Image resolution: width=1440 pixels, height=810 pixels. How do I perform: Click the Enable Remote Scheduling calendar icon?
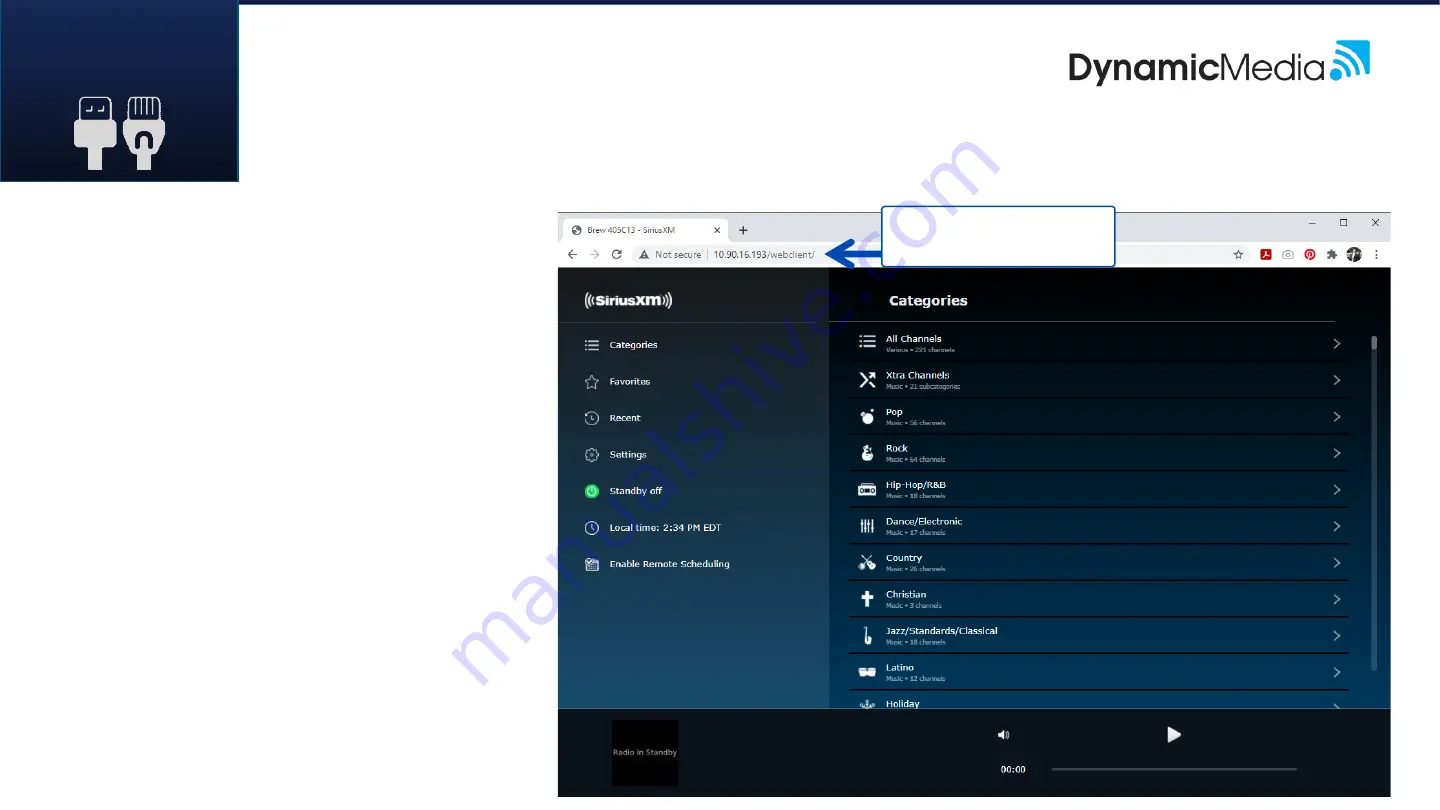(591, 564)
